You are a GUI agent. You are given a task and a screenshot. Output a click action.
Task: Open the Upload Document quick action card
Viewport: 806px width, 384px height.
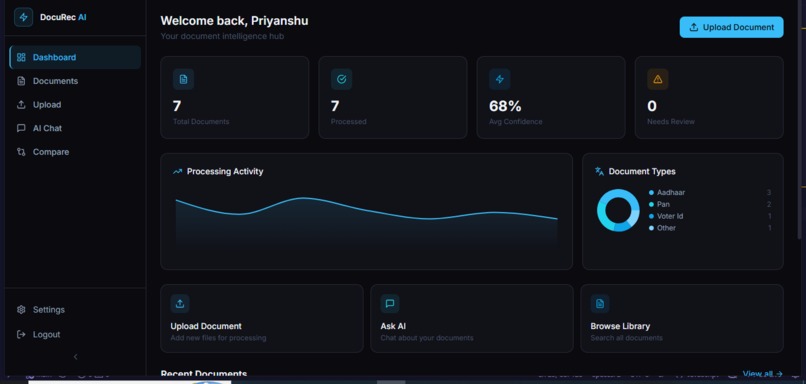262,318
